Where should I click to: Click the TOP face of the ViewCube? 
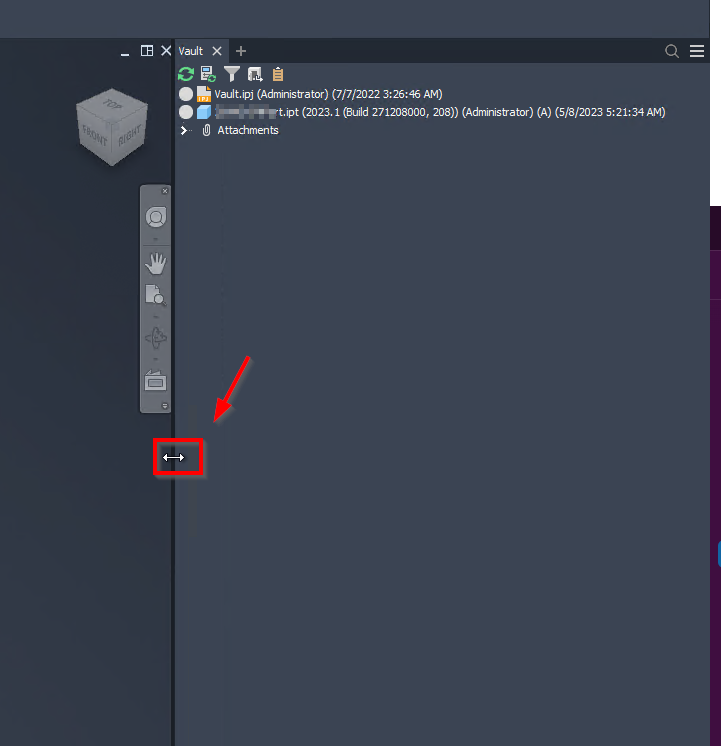coord(112,104)
